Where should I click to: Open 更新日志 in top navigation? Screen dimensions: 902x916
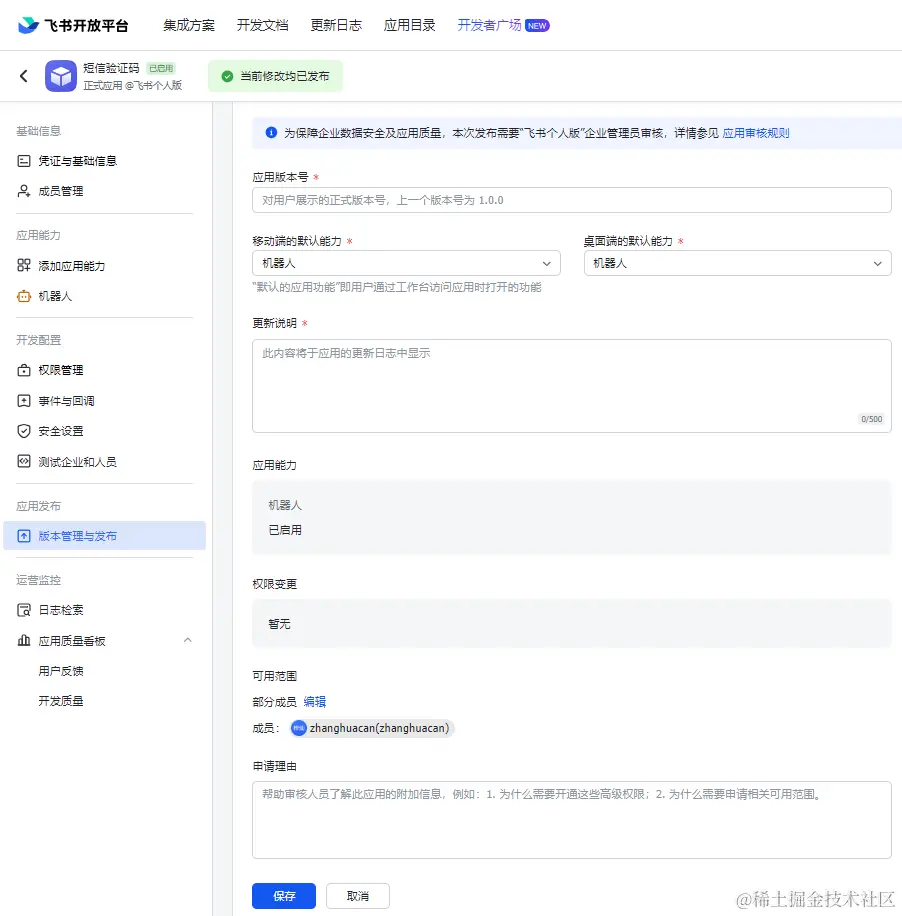pyautogui.click(x=336, y=25)
